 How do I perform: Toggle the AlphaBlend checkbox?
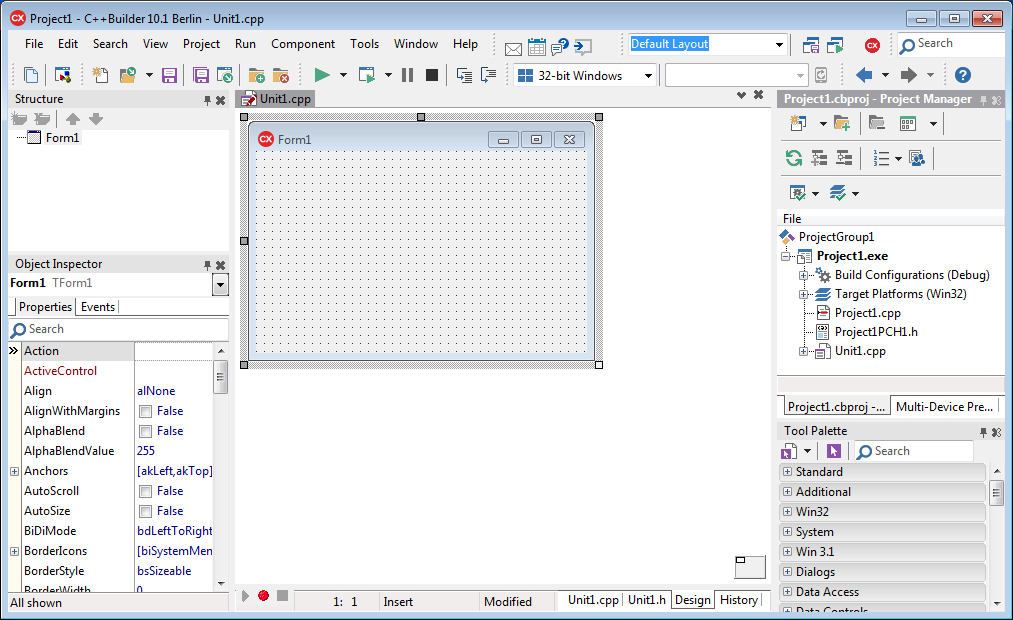pyautogui.click(x=146, y=431)
